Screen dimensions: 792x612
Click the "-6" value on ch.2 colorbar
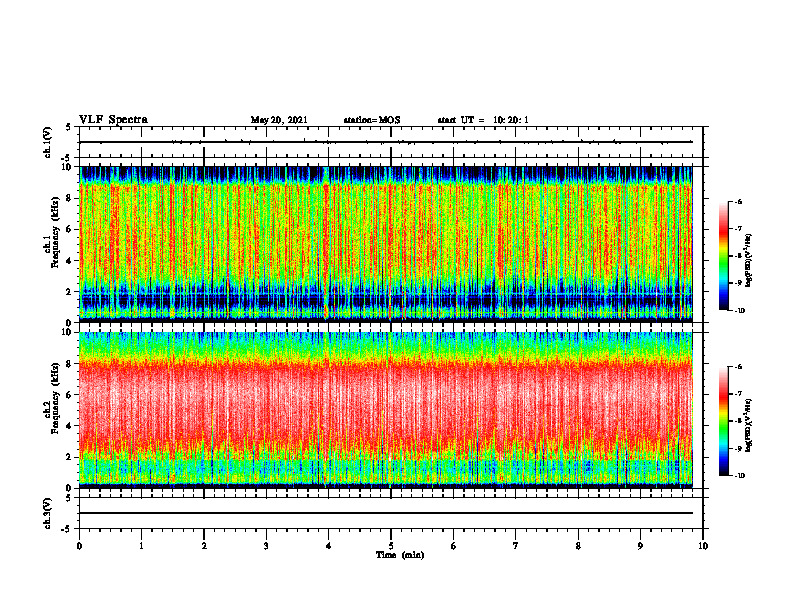point(738,367)
